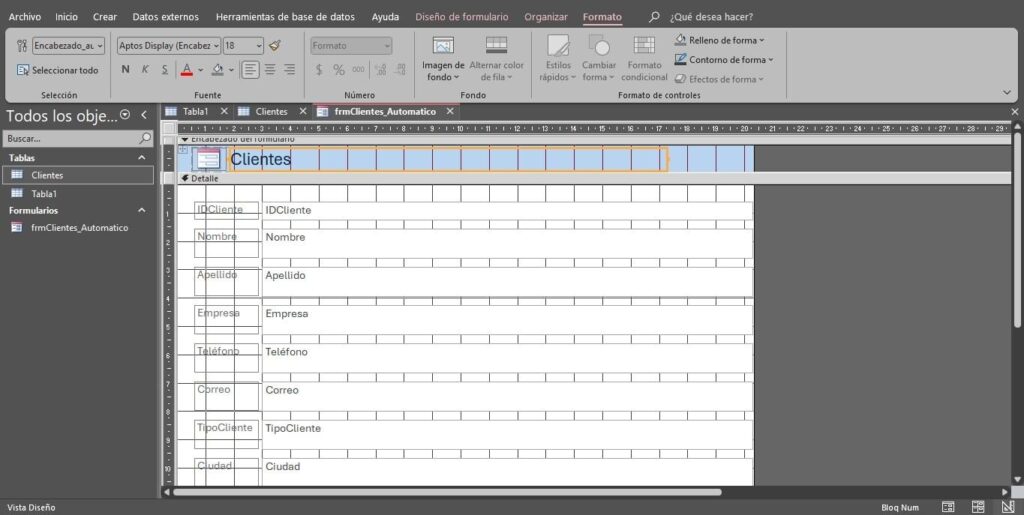Screen dimensions: 1024x515
Task: Apply percent format icon
Action: point(339,69)
